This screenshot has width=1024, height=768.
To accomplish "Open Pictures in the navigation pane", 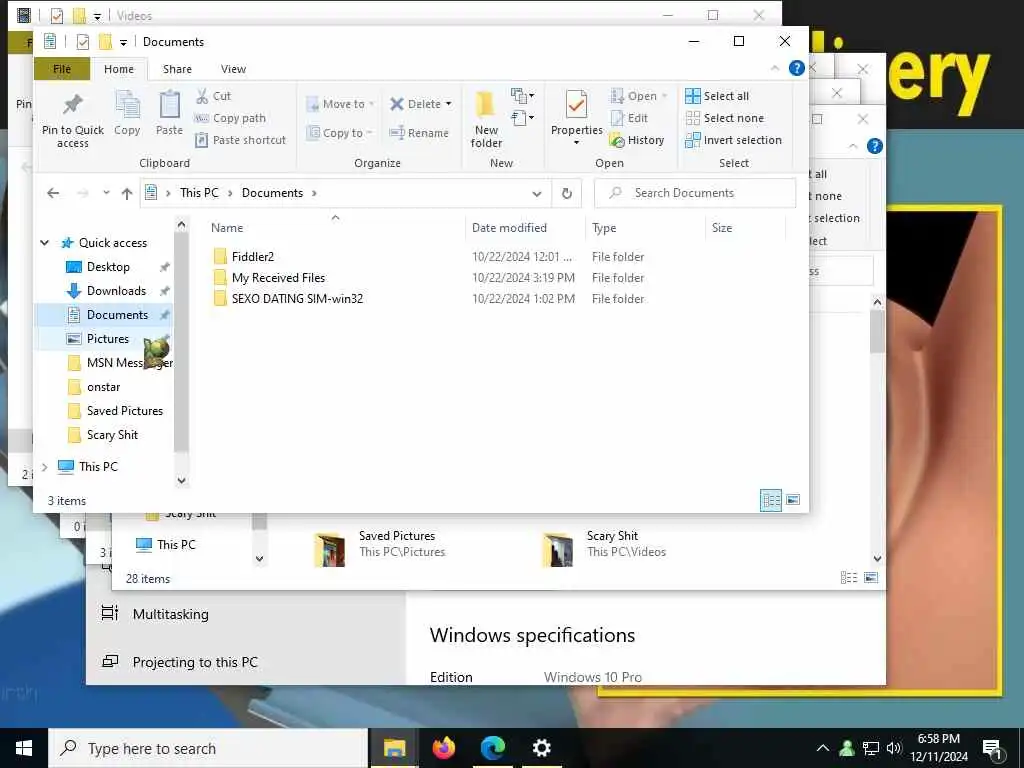I will click(108, 339).
